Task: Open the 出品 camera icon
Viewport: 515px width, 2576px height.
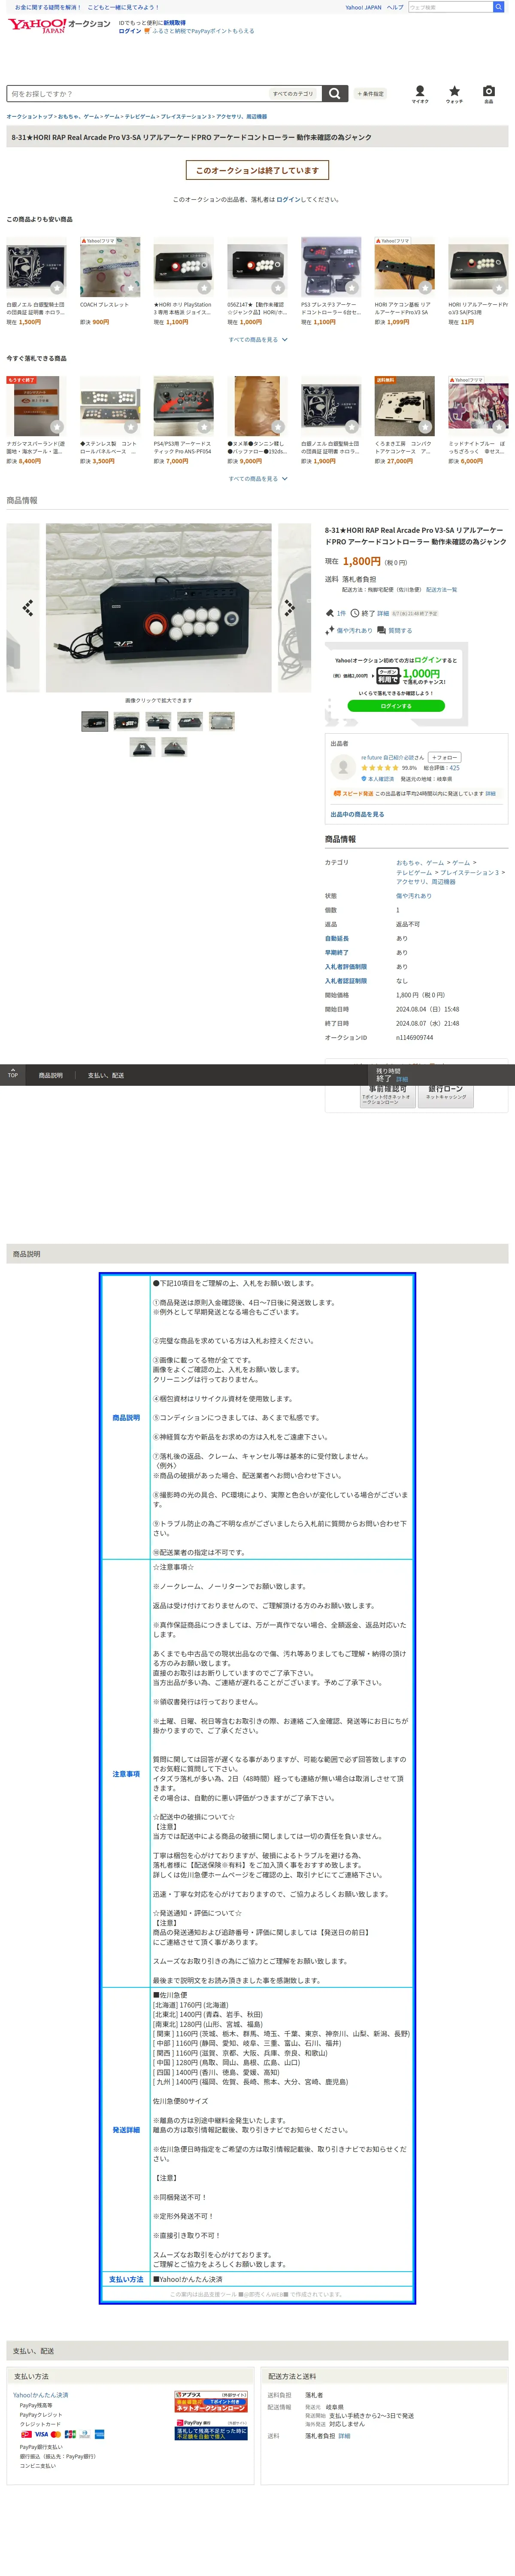Action: (x=488, y=92)
